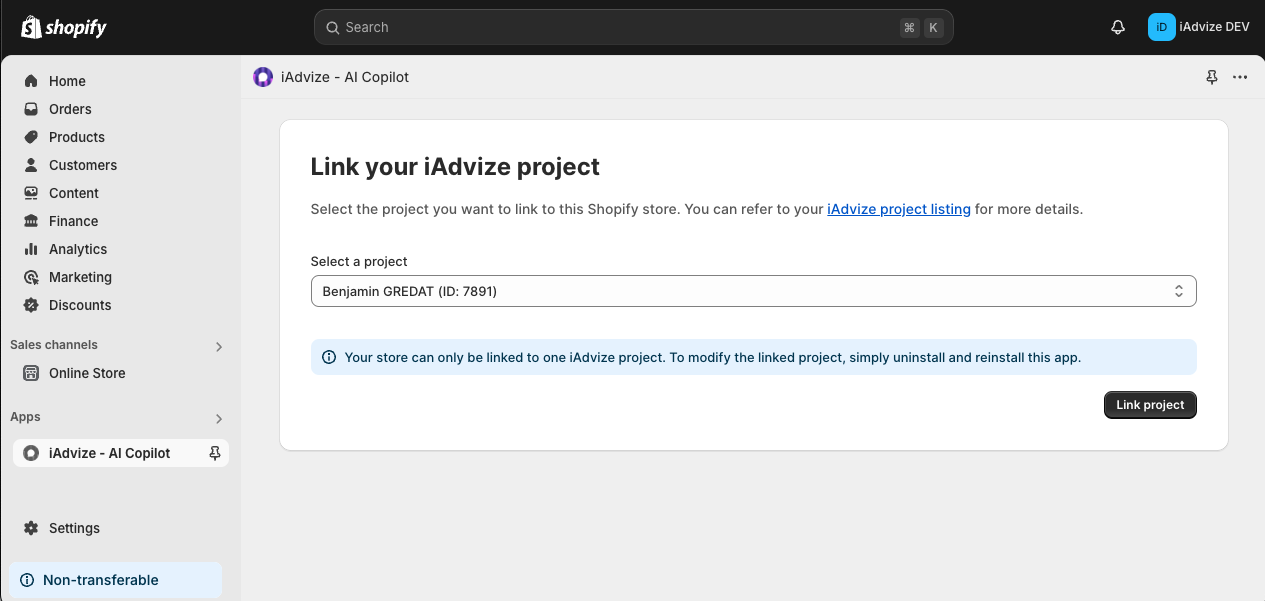Expand Sales channels section chevron
The image size is (1265, 601).
(219, 346)
